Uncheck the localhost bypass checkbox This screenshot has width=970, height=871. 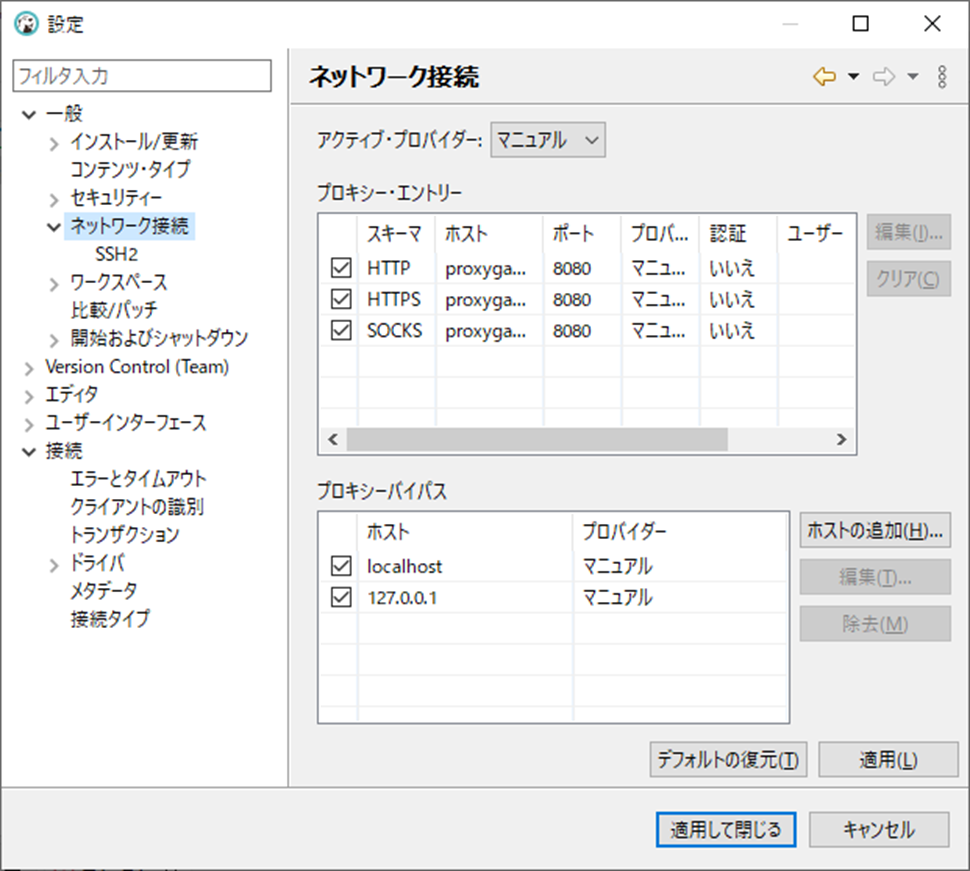click(341, 566)
